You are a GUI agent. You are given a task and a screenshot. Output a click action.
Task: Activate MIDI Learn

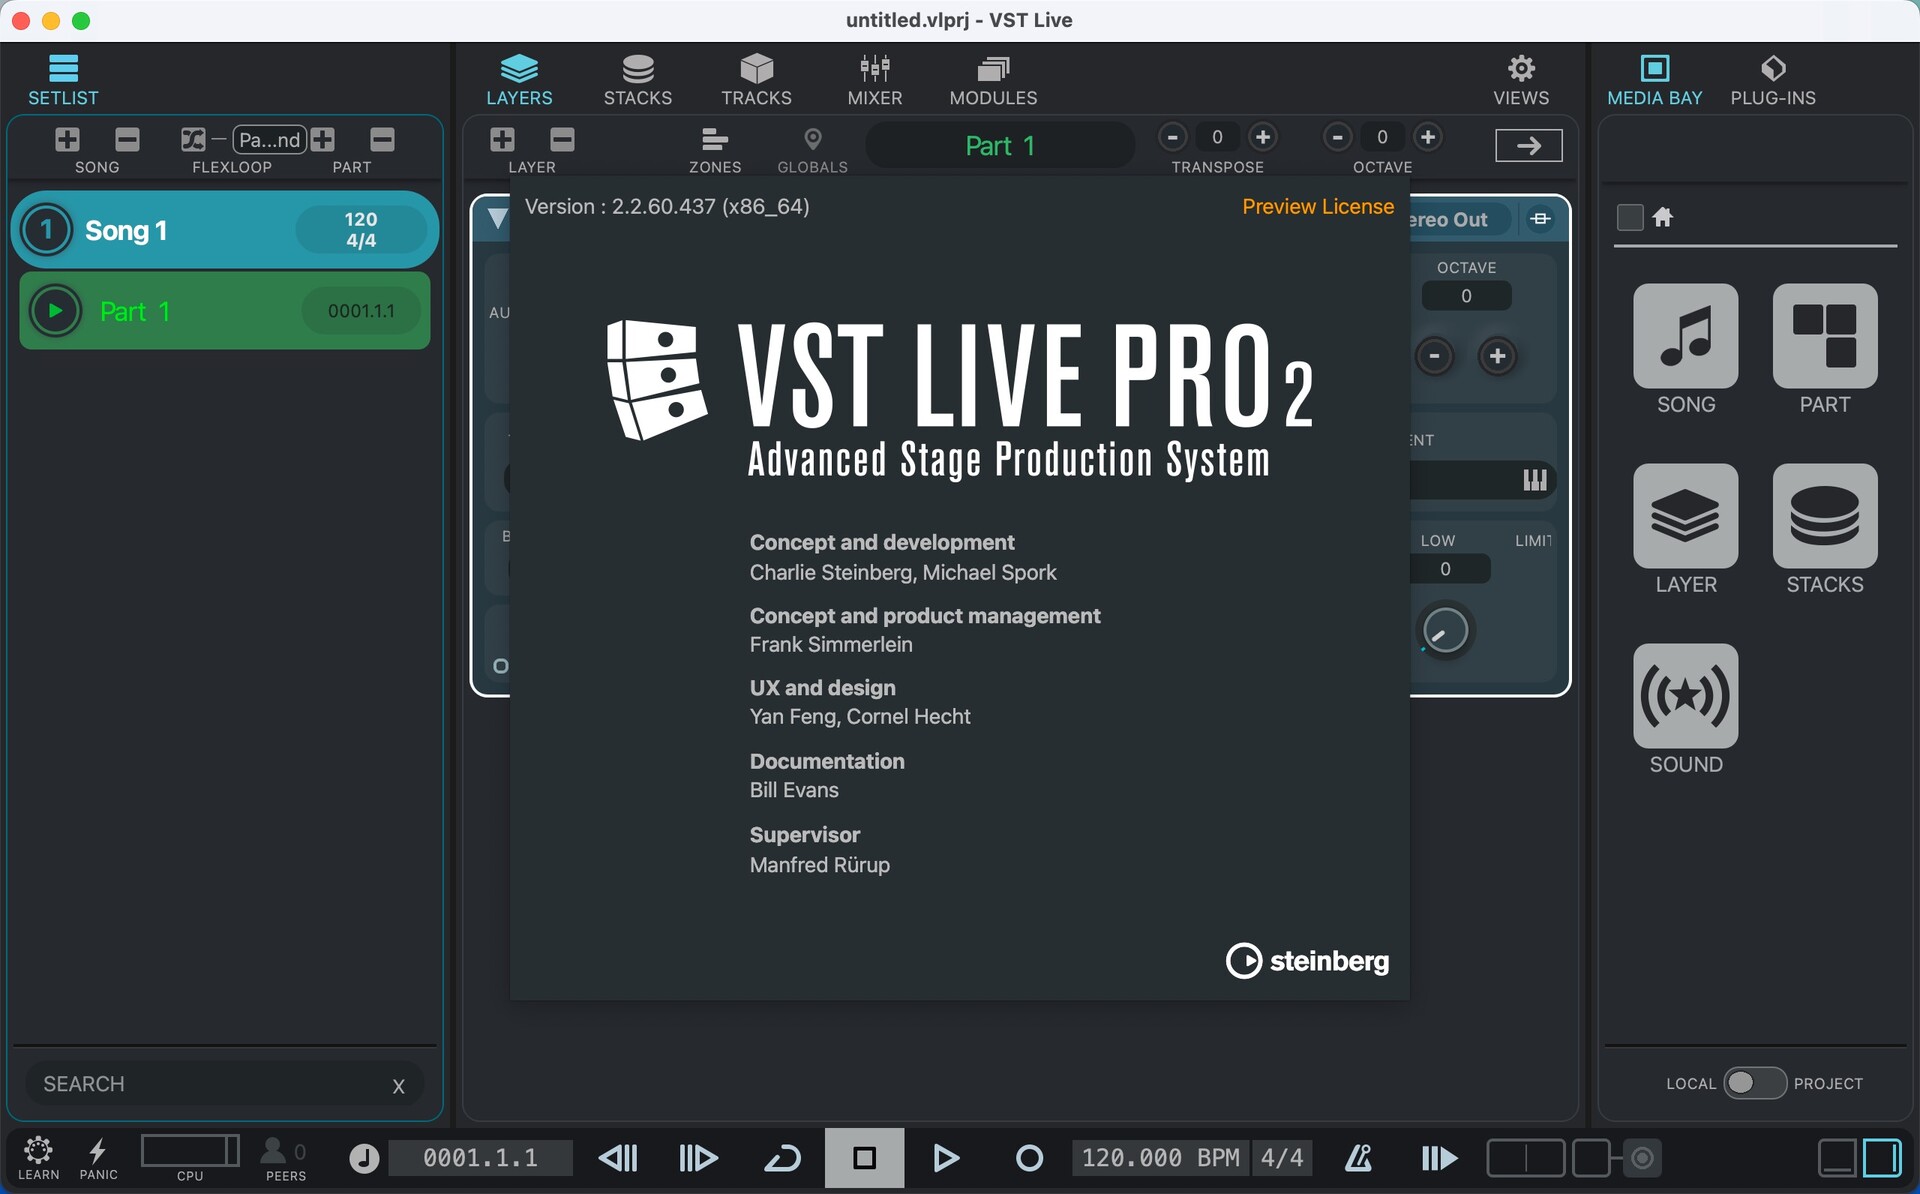[x=38, y=1158]
